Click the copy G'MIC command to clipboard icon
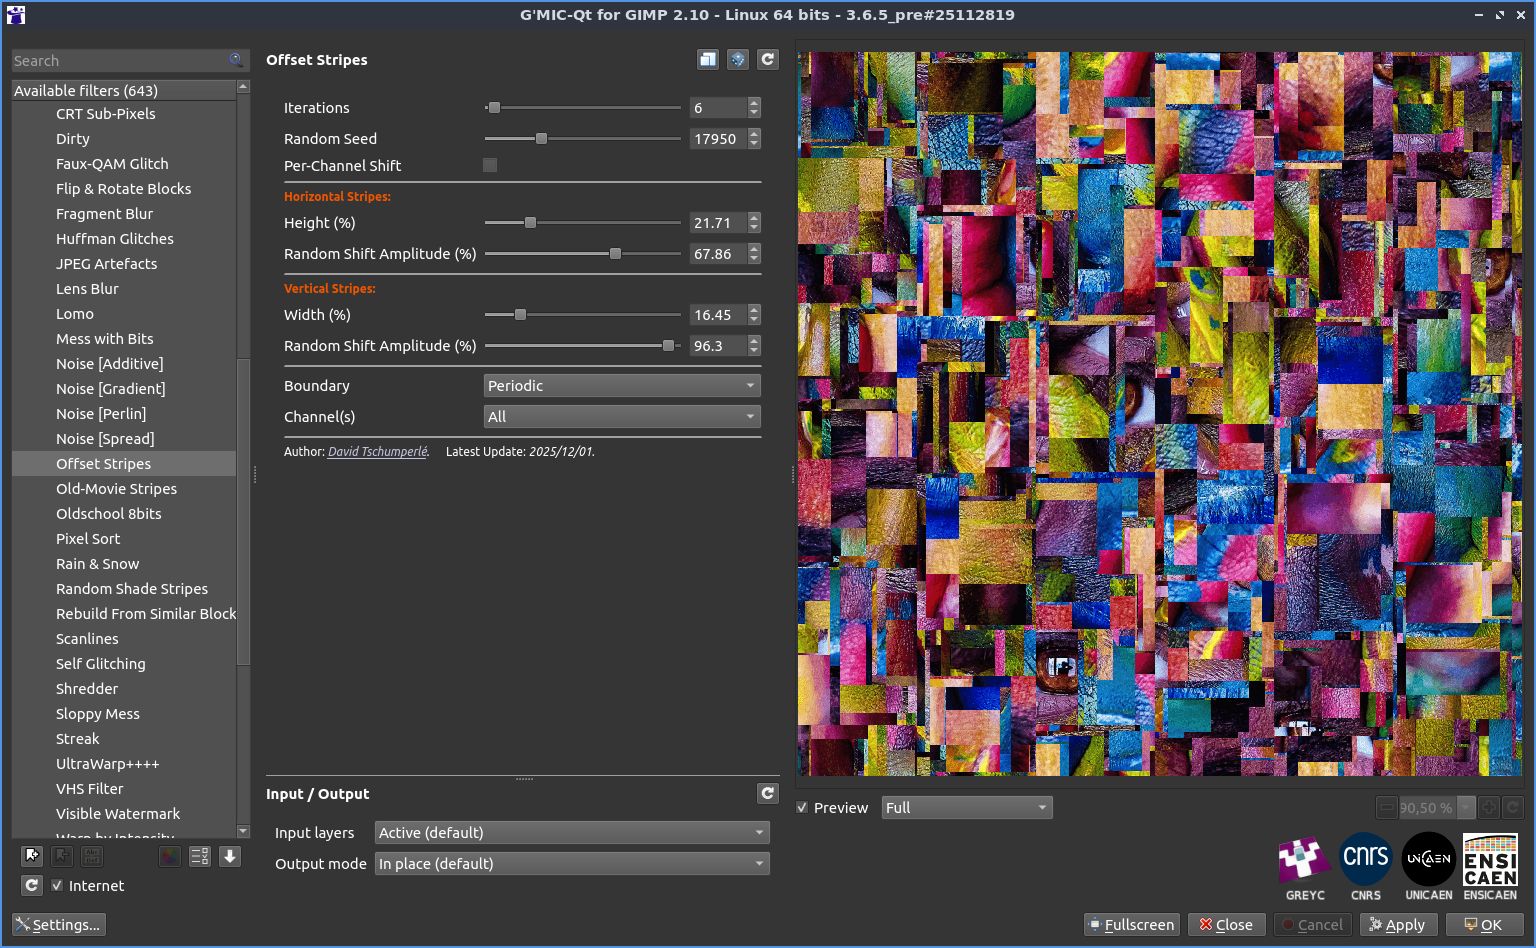The image size is (1536, 948). click(x=707, y=60)
